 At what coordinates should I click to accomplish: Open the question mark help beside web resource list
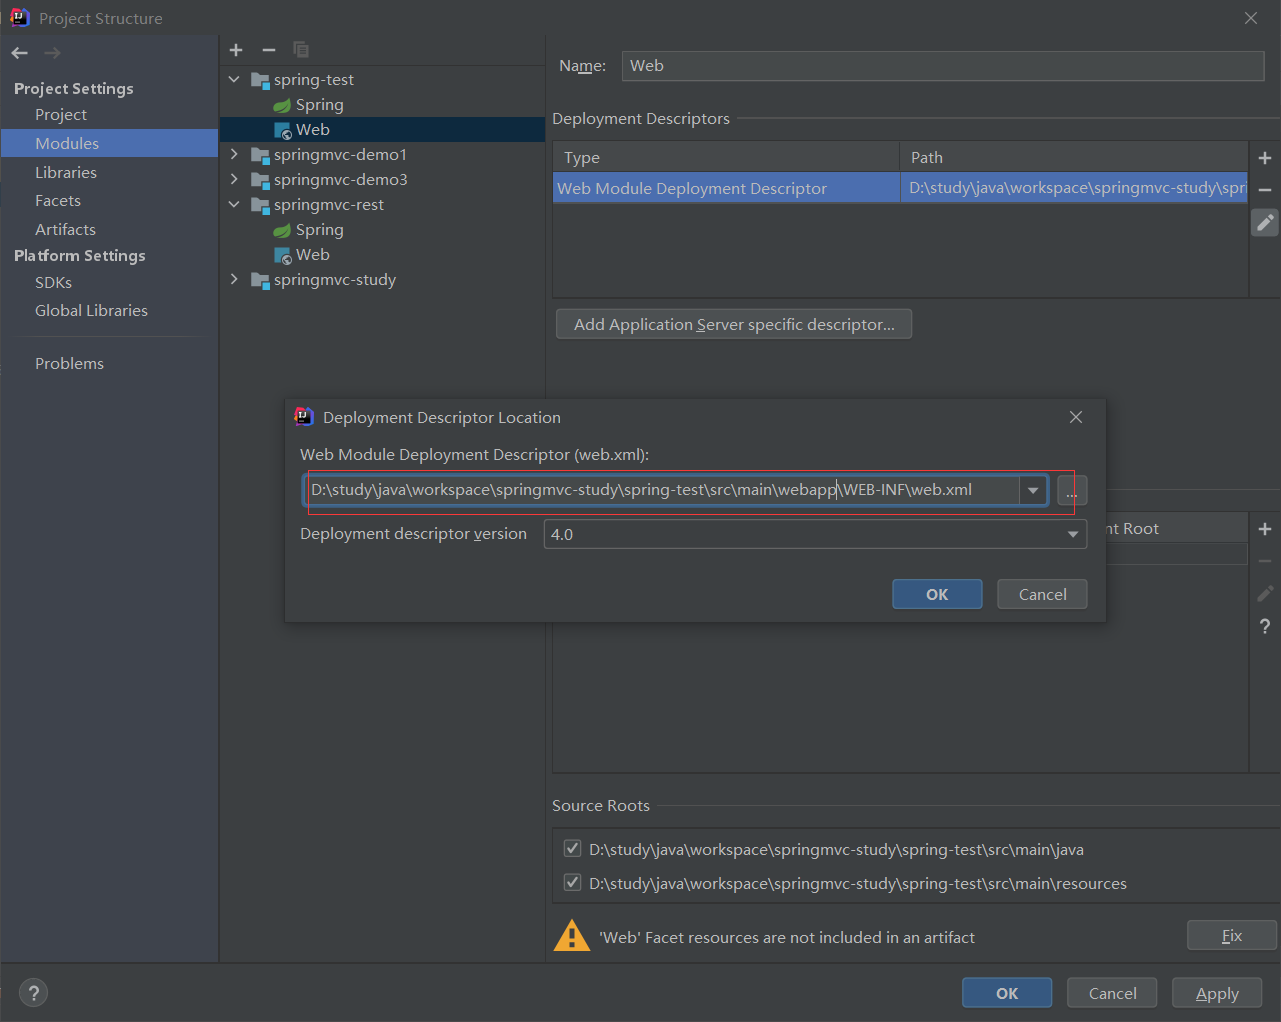click(1265, 626)
